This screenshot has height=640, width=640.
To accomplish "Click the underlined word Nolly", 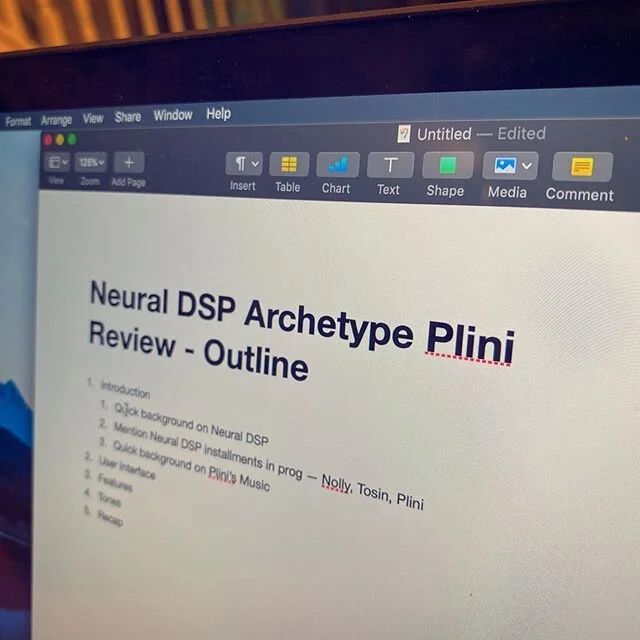I will (336, 483).
